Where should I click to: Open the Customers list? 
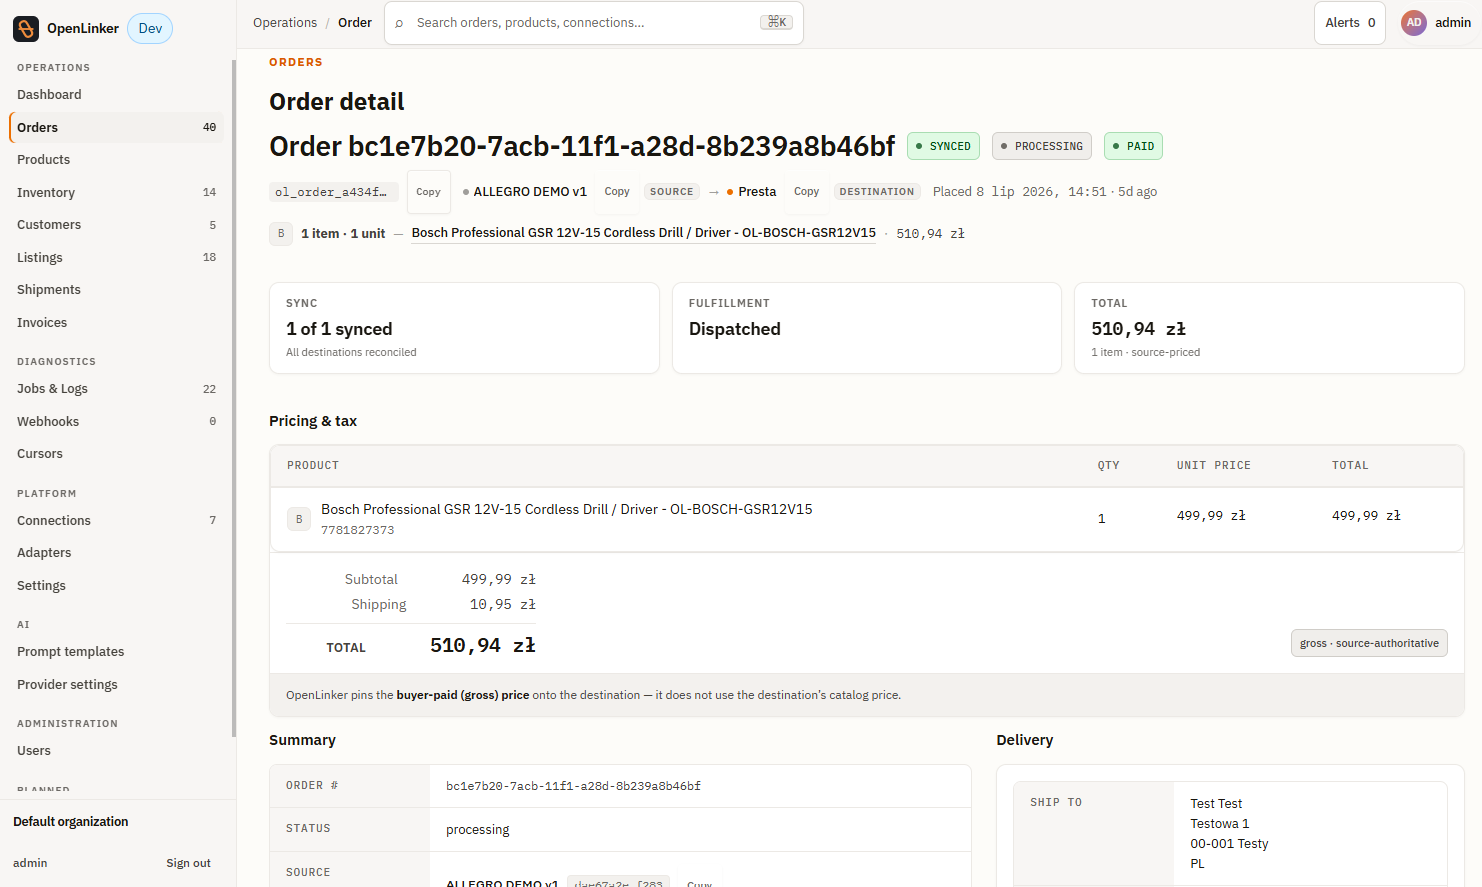point(117,225)
